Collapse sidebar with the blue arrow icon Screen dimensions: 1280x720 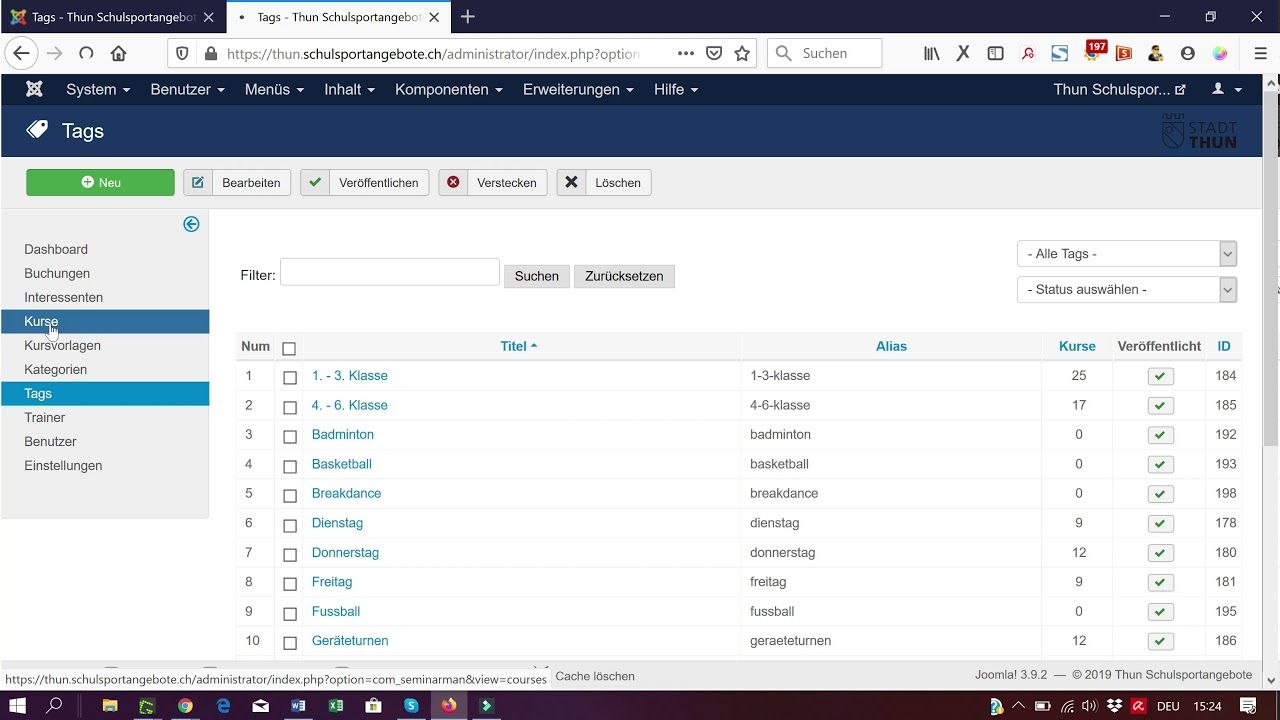[x=191, y=224]
